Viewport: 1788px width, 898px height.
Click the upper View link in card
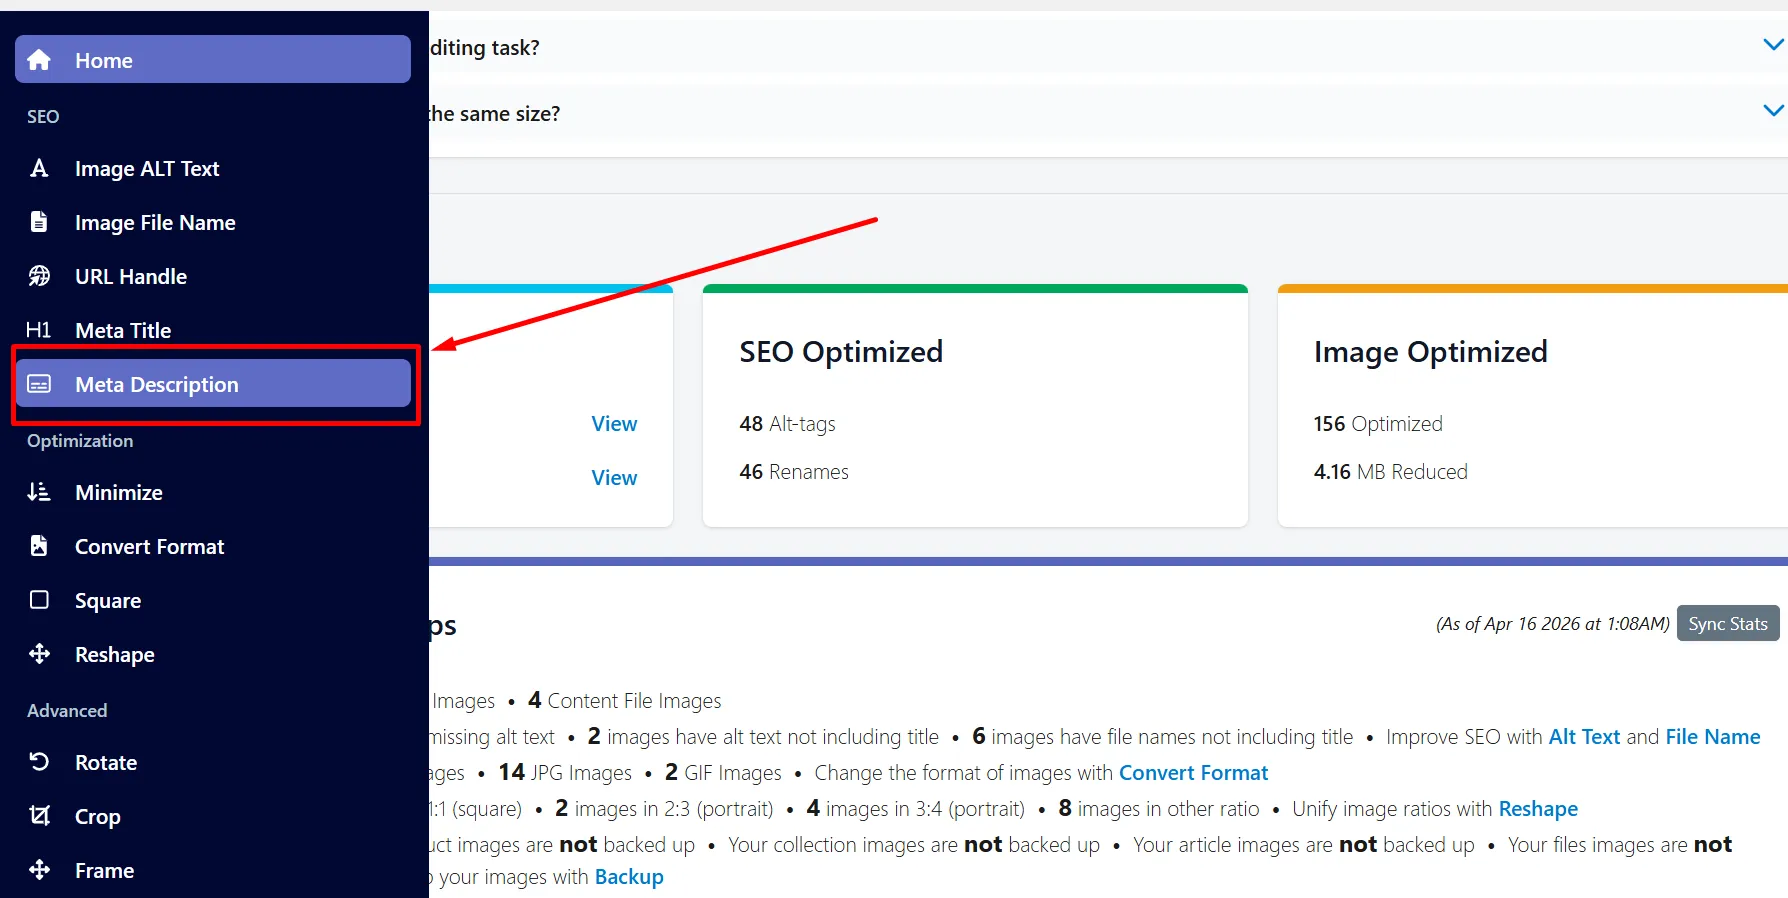click(x=614, y=424)
